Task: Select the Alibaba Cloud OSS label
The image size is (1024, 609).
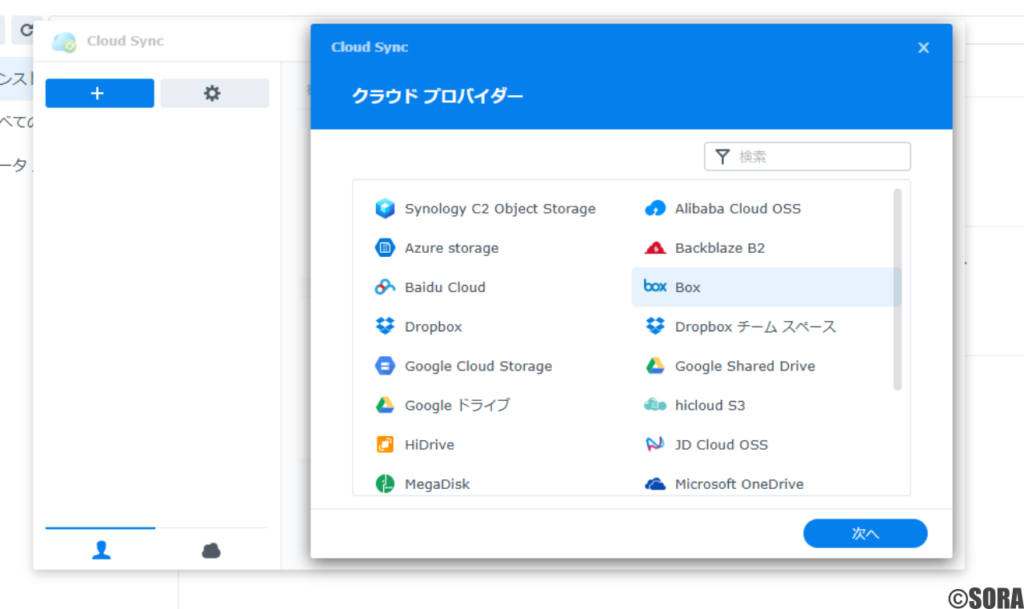Action: click(x=738, y=209)
